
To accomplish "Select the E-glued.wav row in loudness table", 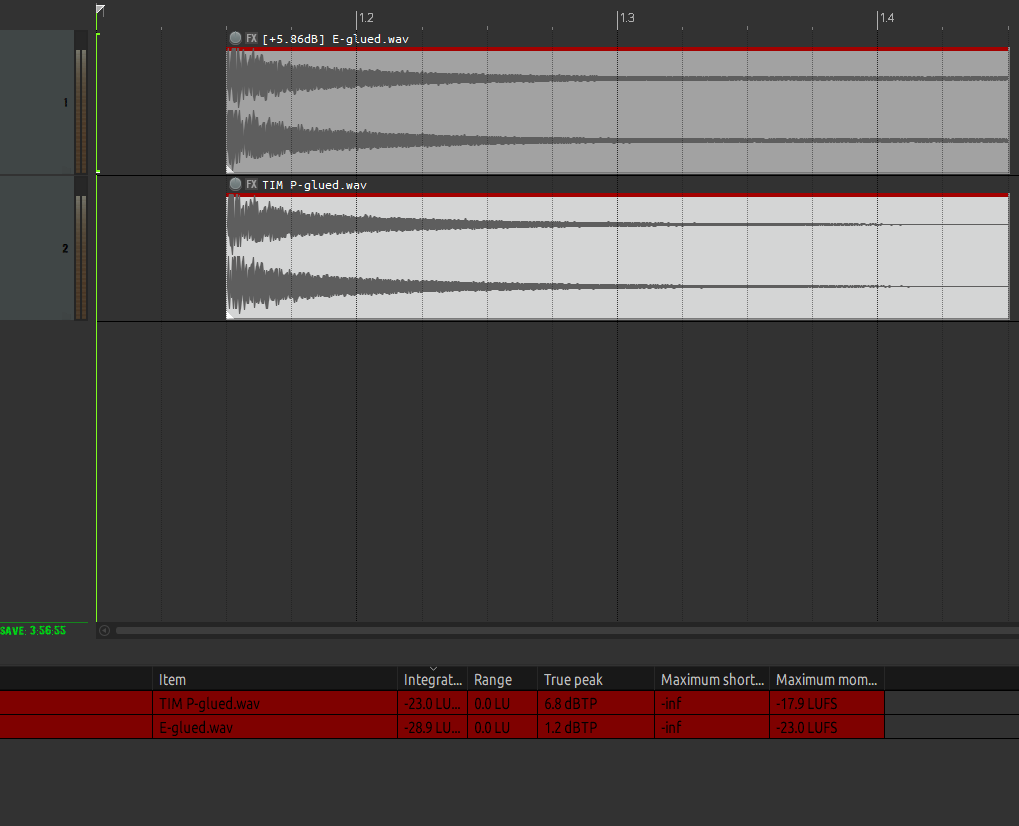I will pos(442,727).
